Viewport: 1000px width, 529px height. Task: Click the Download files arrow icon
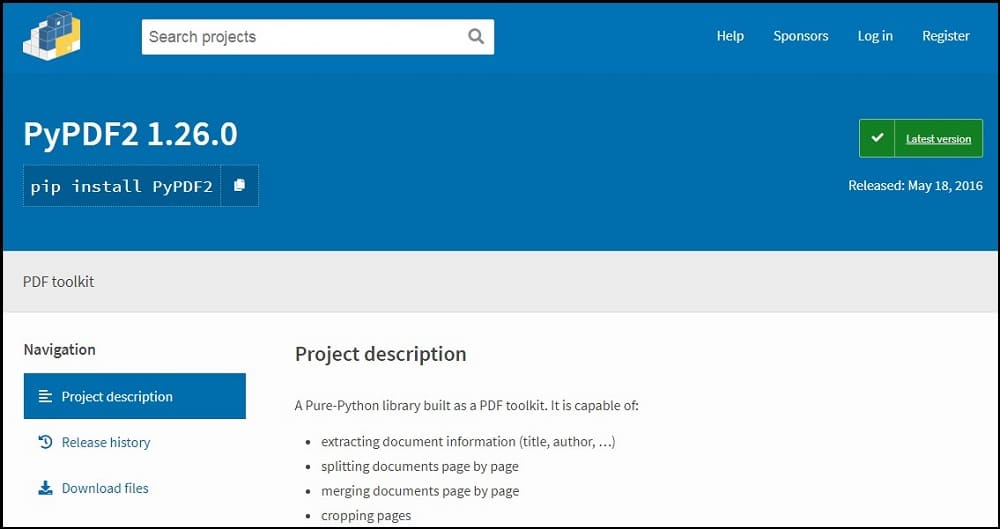pos(45,488)
